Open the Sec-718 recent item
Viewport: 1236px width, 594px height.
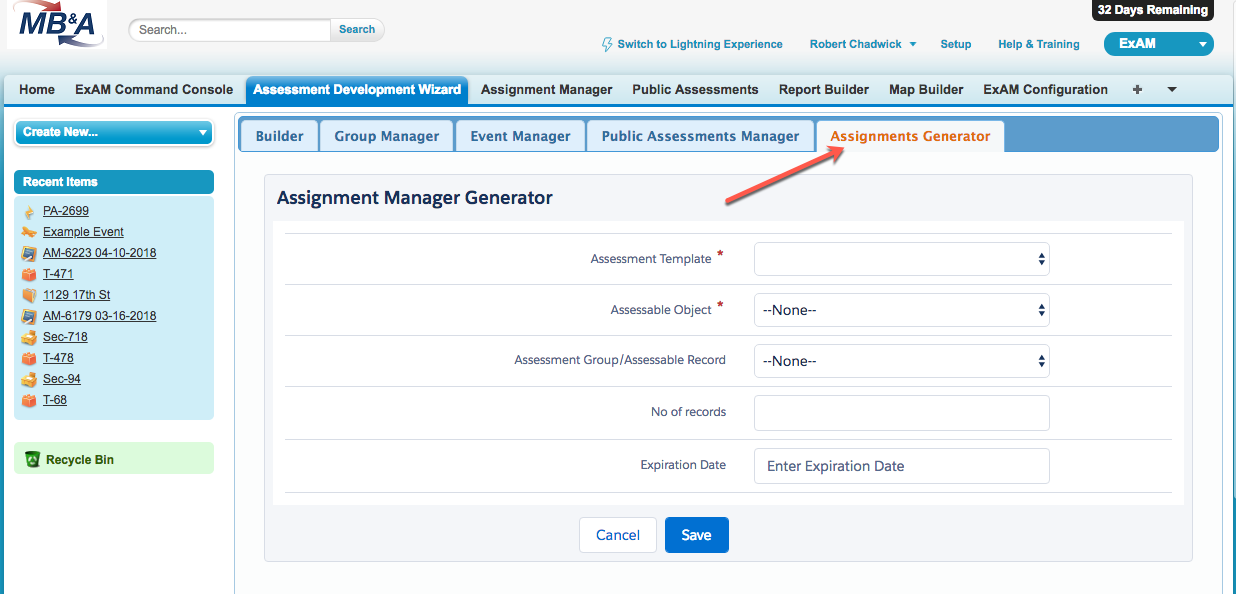pos(65,337)
